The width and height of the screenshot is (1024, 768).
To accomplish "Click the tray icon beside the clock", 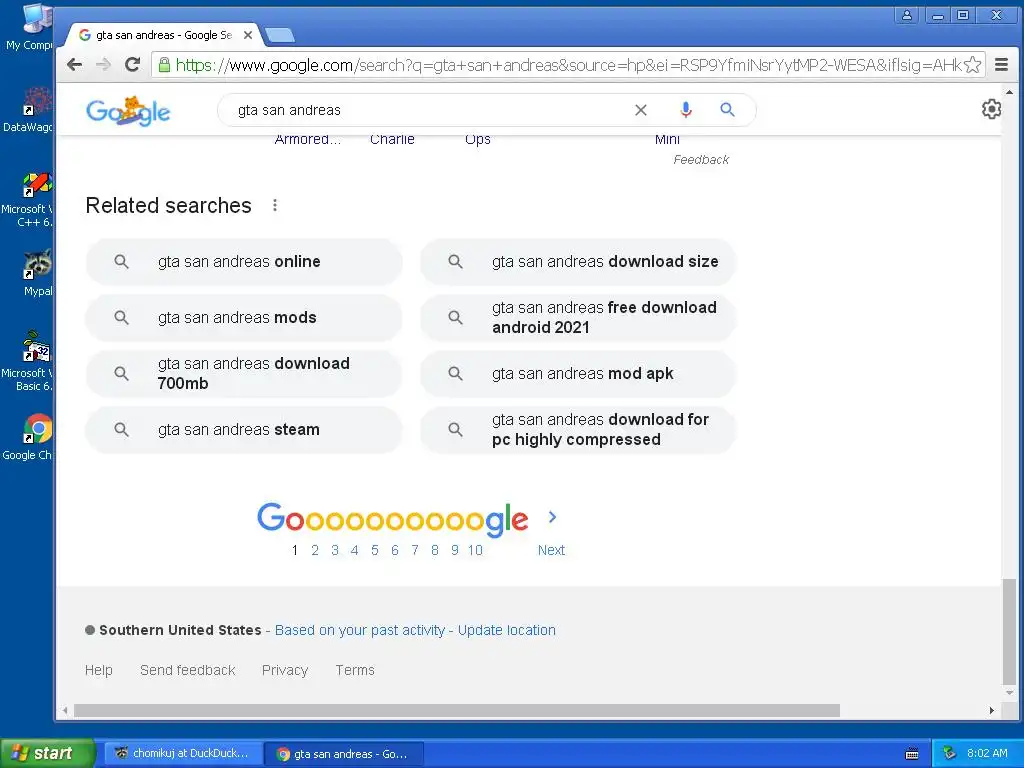I will tap(950, 753).
